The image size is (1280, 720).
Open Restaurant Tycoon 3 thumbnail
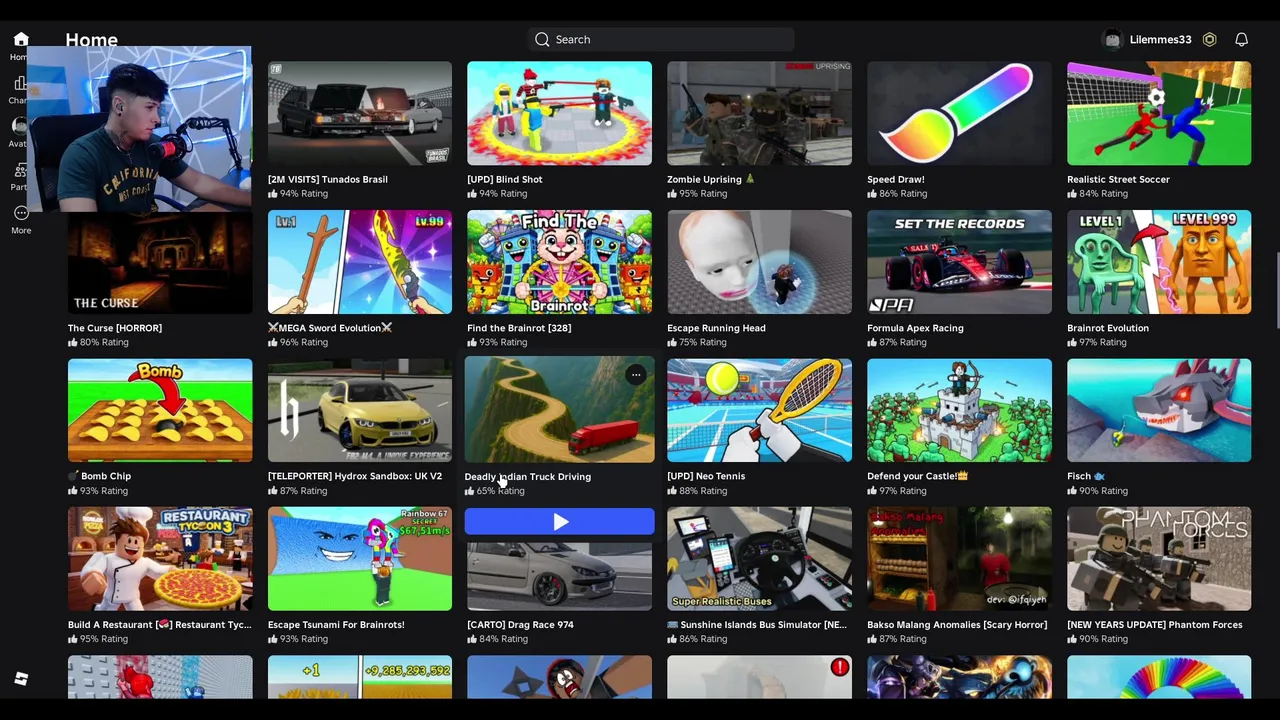pyautogui.click(x=160, y=559)
